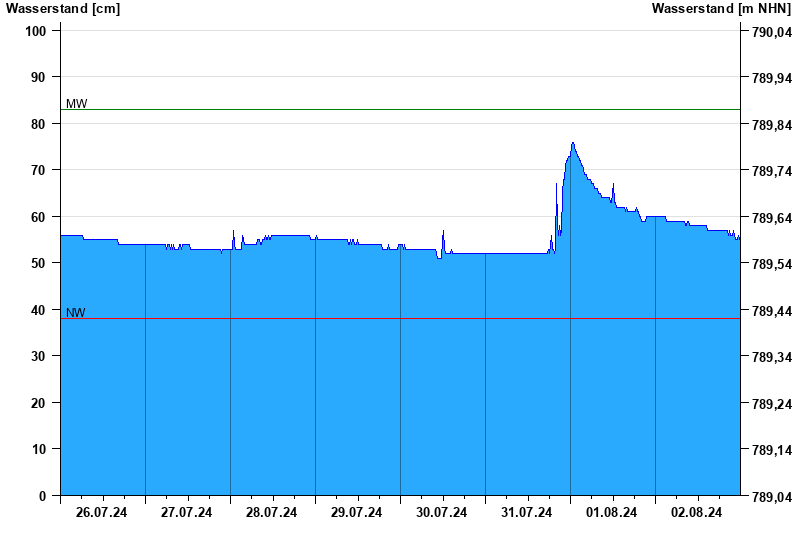This screenshot has width=800, height=550.
Task: Click the right axis value 789,84
Action: click(x=772, y=125)
